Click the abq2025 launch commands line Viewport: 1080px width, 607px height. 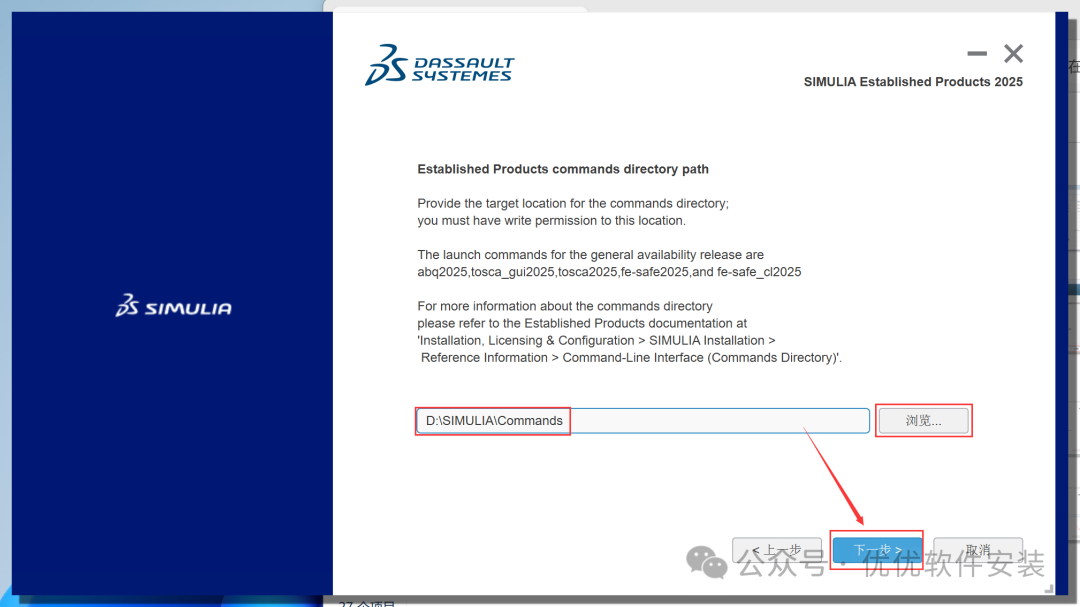tap(609, 271)
